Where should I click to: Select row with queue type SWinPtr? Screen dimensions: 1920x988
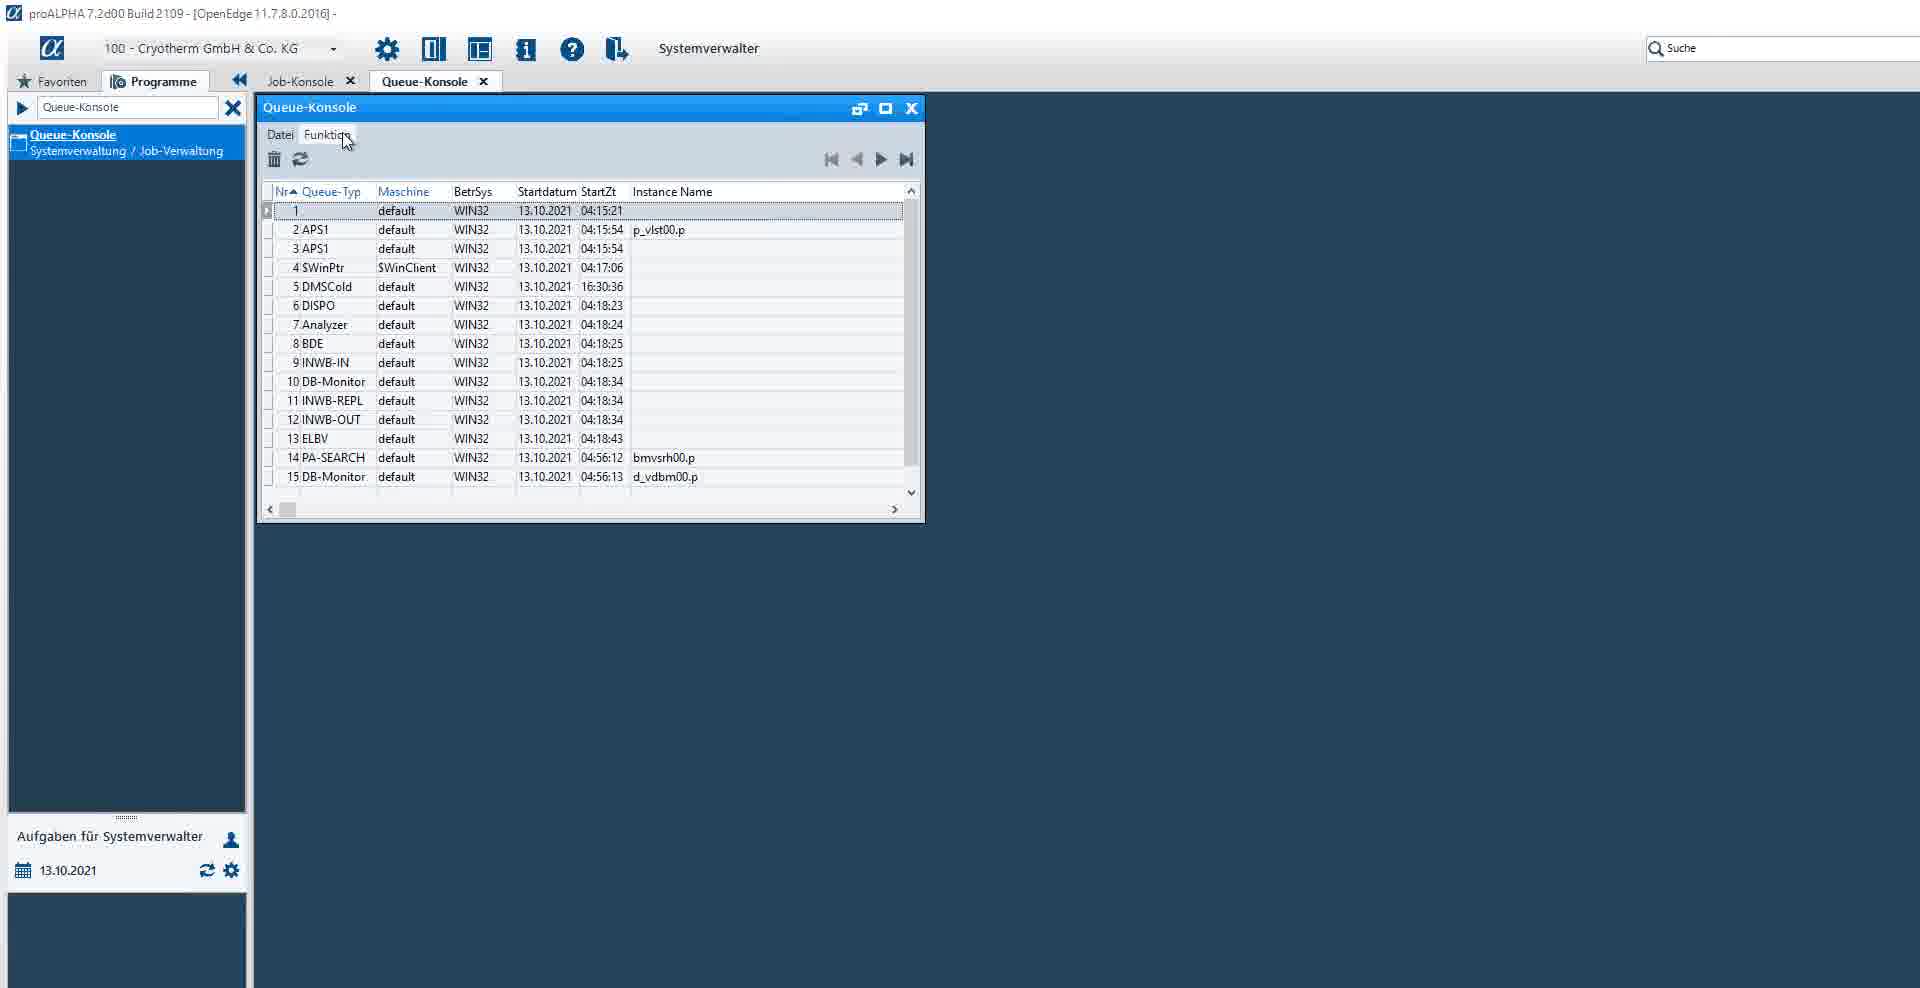pos(583,268)
